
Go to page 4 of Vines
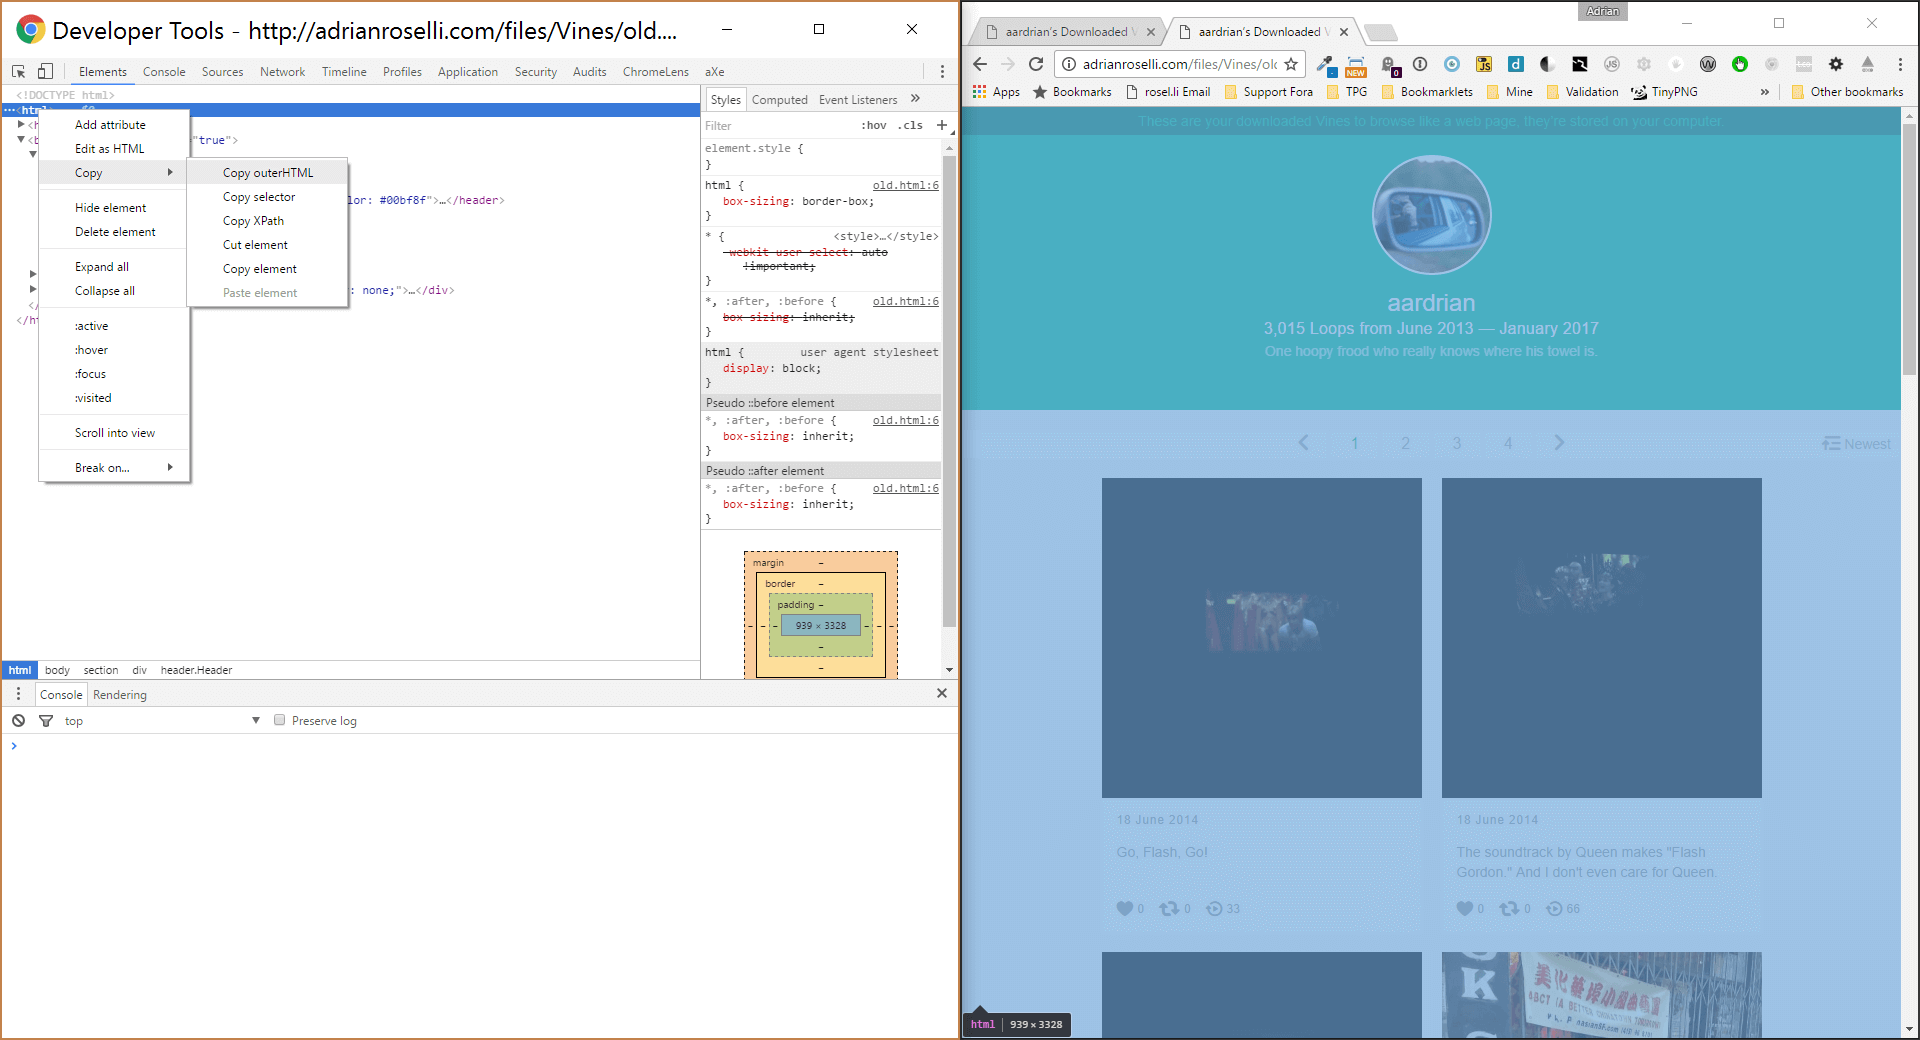click(x=1508, y=443)
